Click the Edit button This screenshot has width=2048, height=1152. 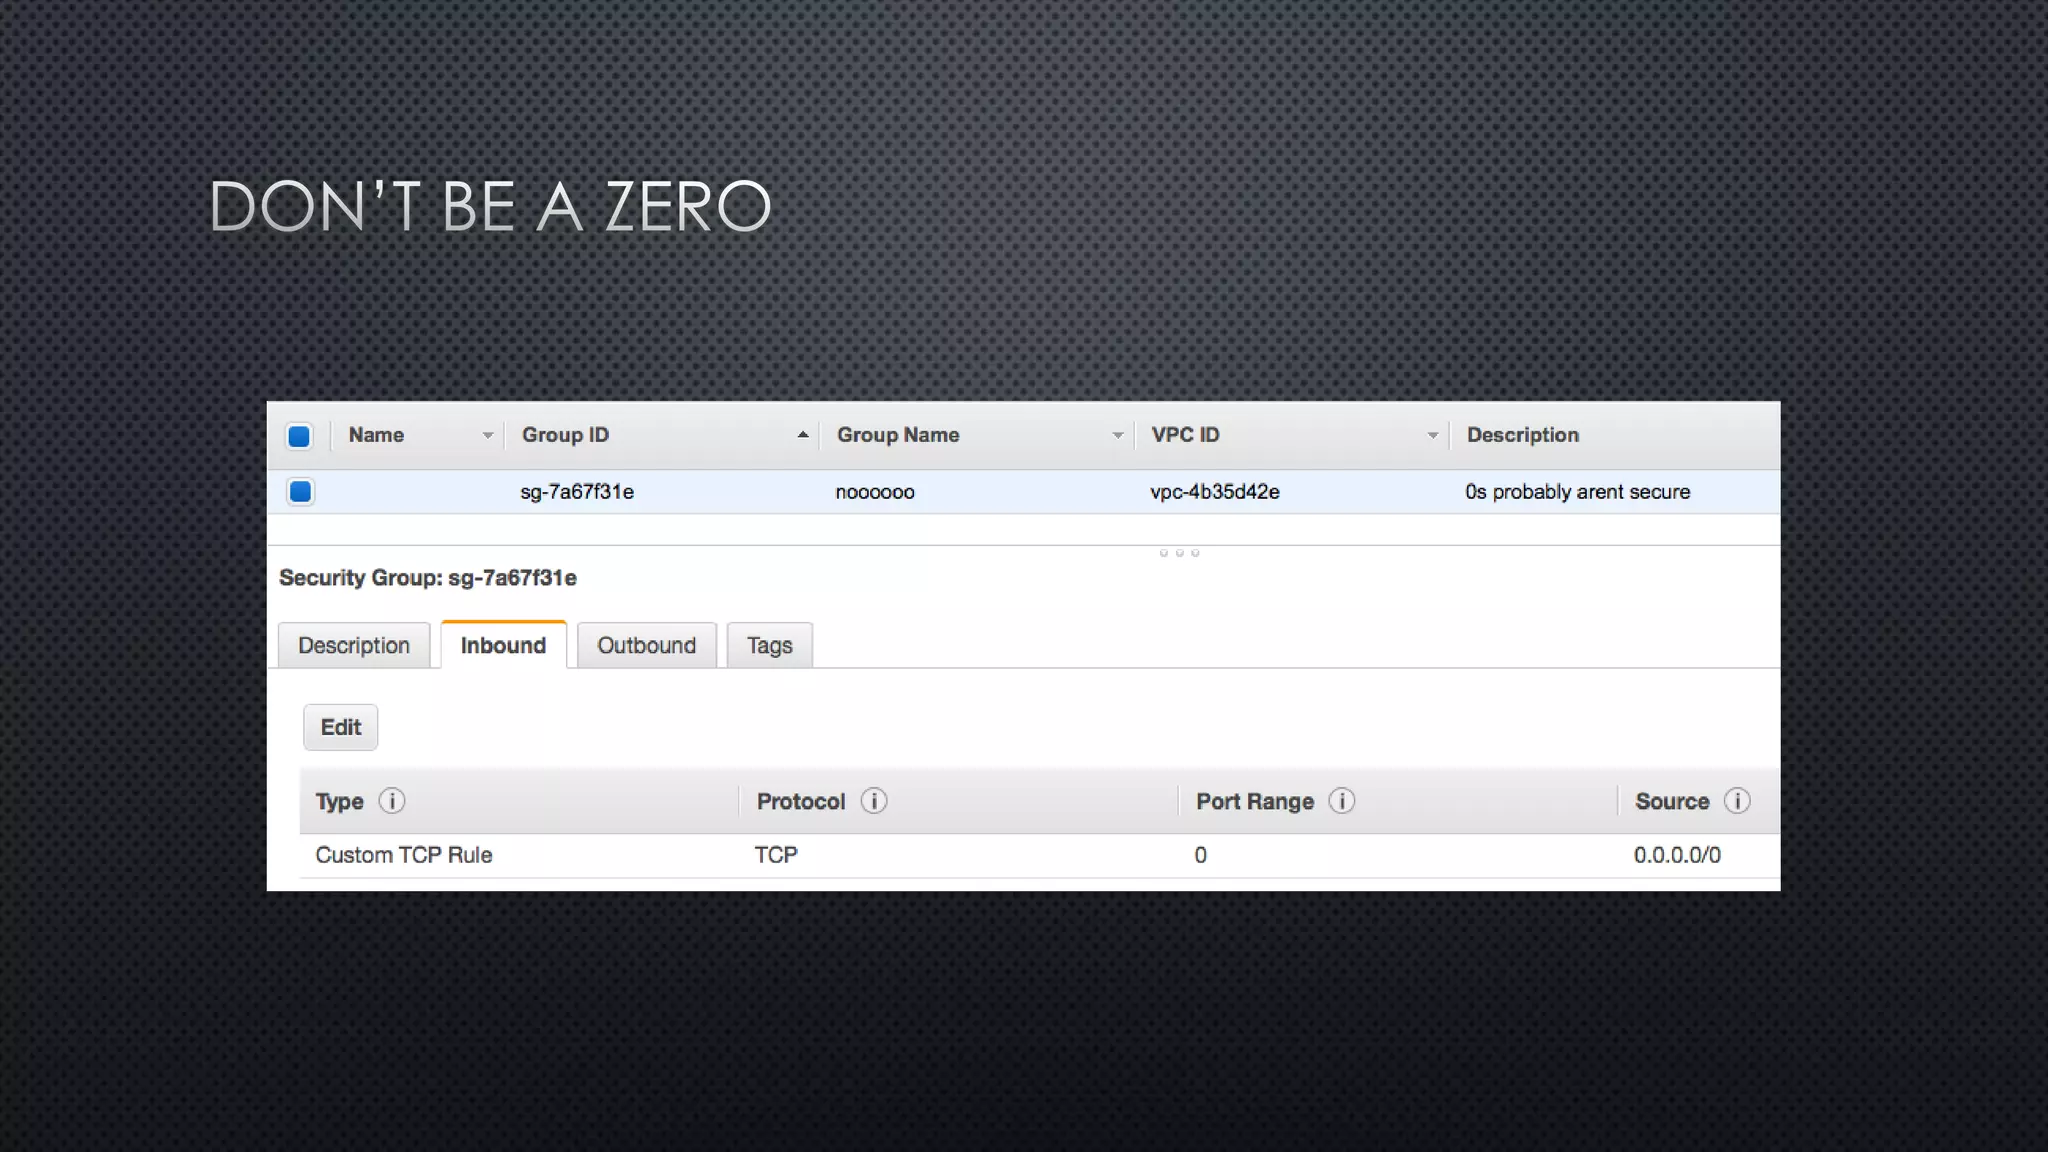[x=340, y=727]
